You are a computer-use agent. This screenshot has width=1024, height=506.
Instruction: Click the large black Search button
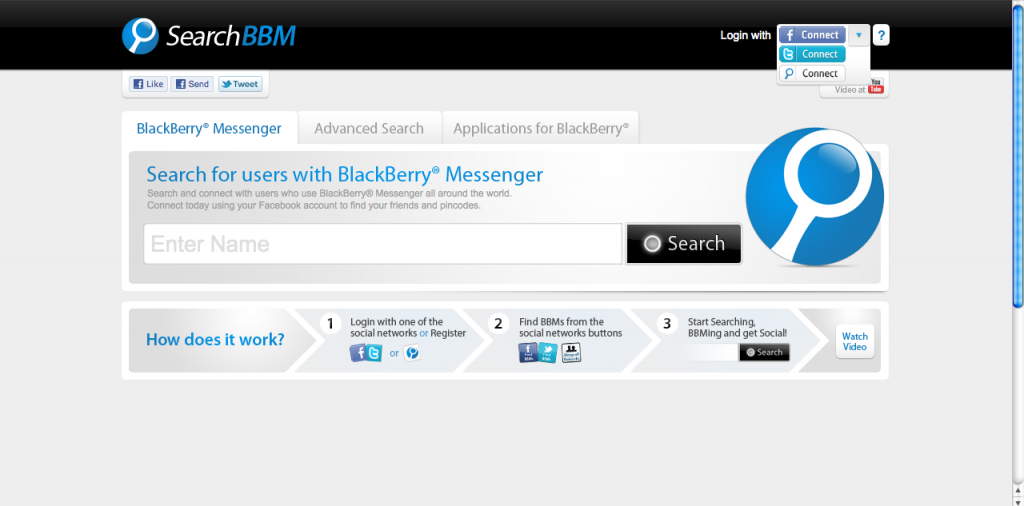(x=684, y=244)
